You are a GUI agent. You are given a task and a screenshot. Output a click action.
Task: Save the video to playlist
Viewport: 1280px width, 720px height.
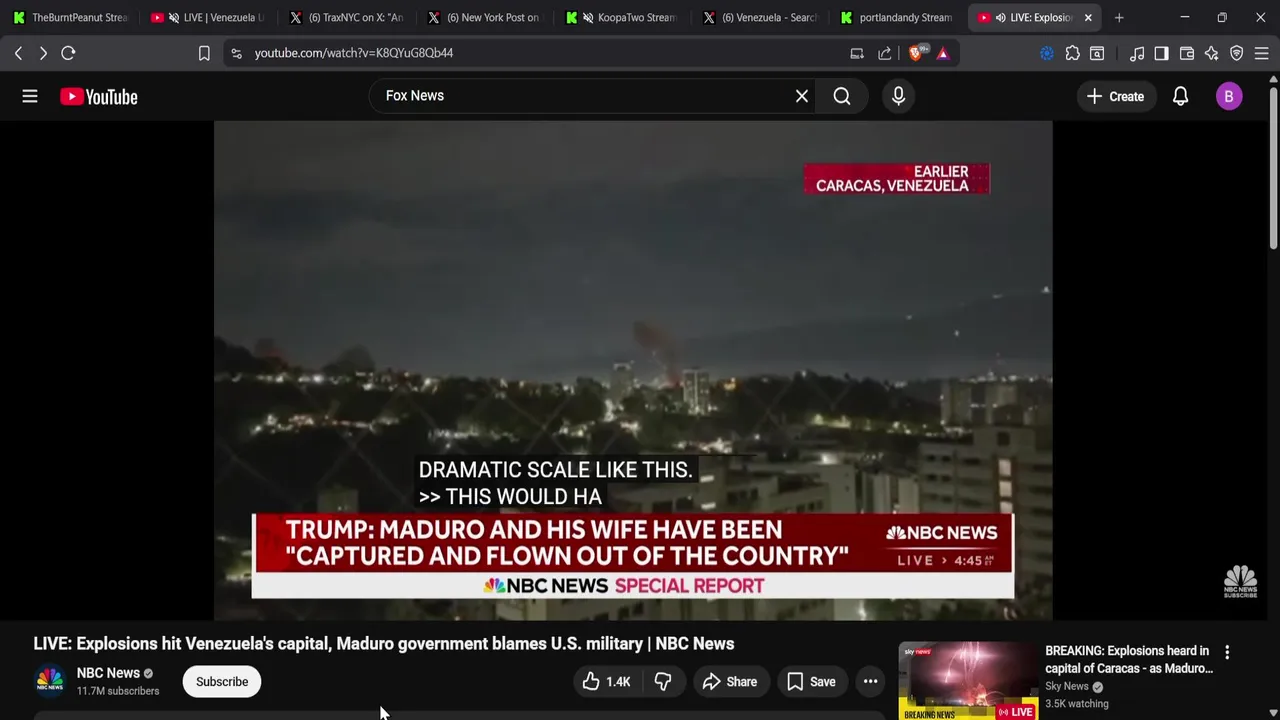click(811, 682)
